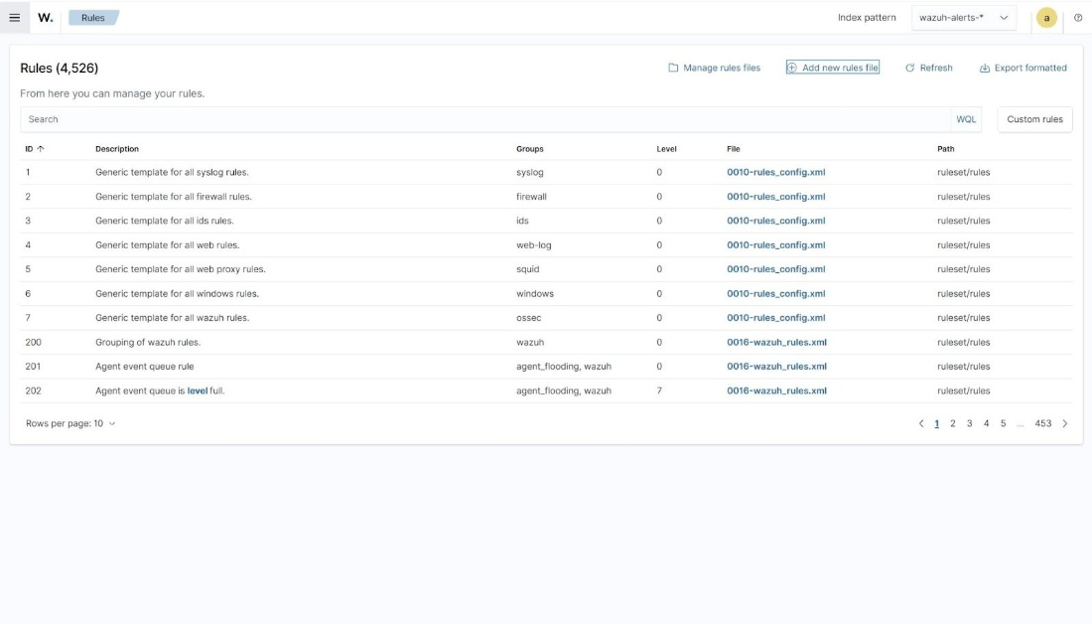Click 'Generic template for all ids rules.'
Image resolution: width=1092 pixels, height=624 pixels.
[x=164, y=221]
